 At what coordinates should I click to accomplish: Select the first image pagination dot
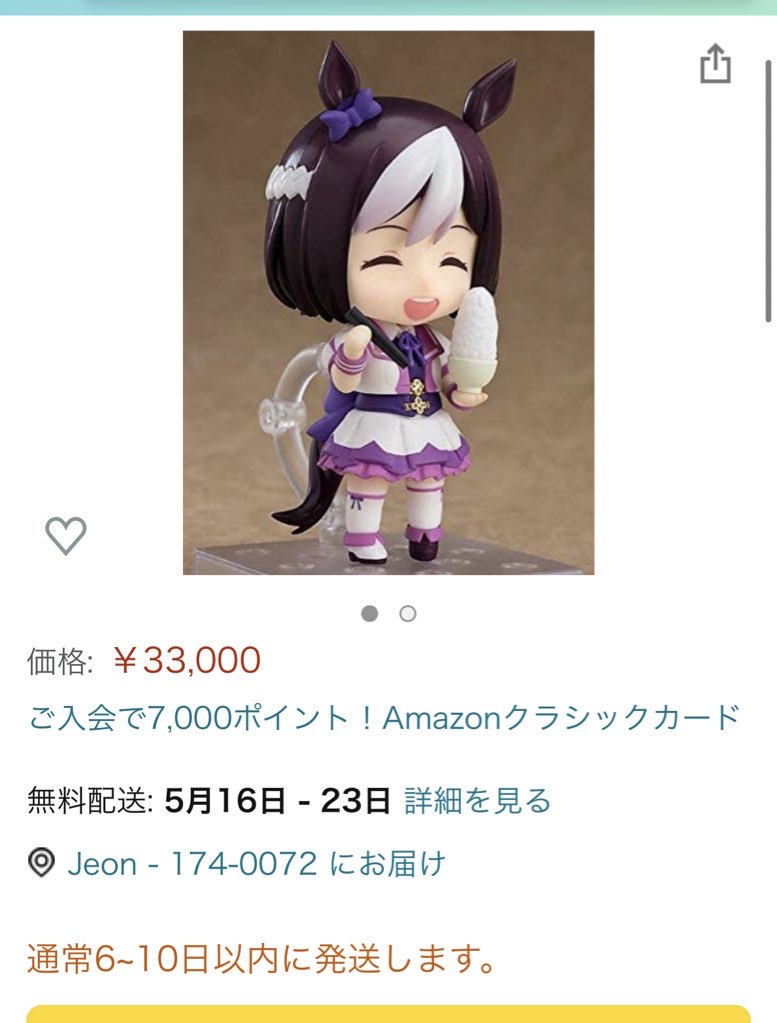point(370,613)
